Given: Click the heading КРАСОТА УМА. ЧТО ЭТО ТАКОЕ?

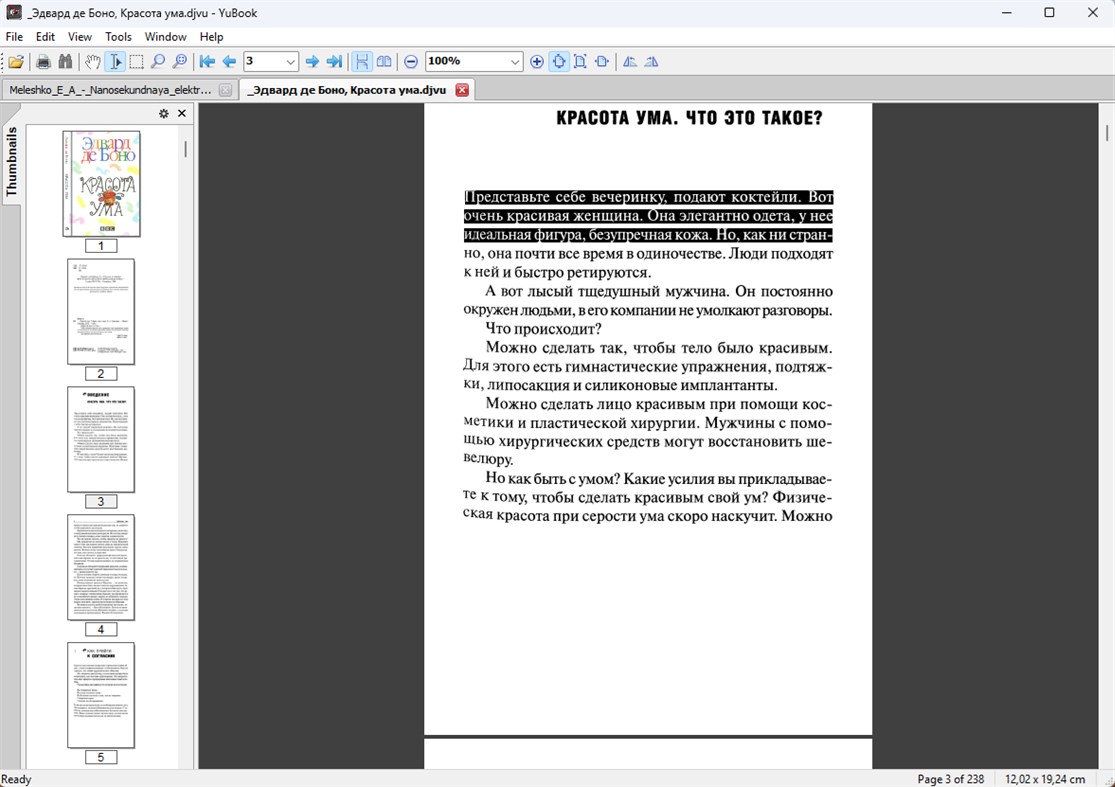Looking at the screenshot, I should click(x=689, y=118).
